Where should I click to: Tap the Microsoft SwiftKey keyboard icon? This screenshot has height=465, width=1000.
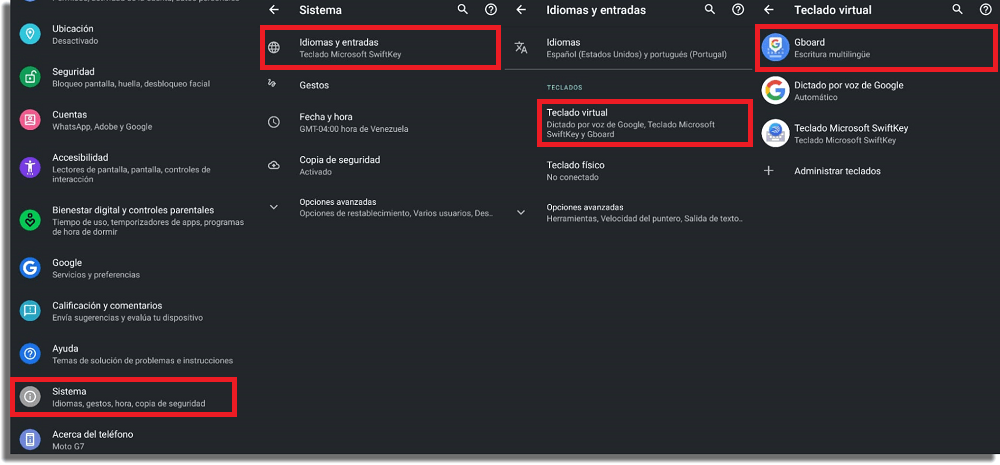coord(776,133)
